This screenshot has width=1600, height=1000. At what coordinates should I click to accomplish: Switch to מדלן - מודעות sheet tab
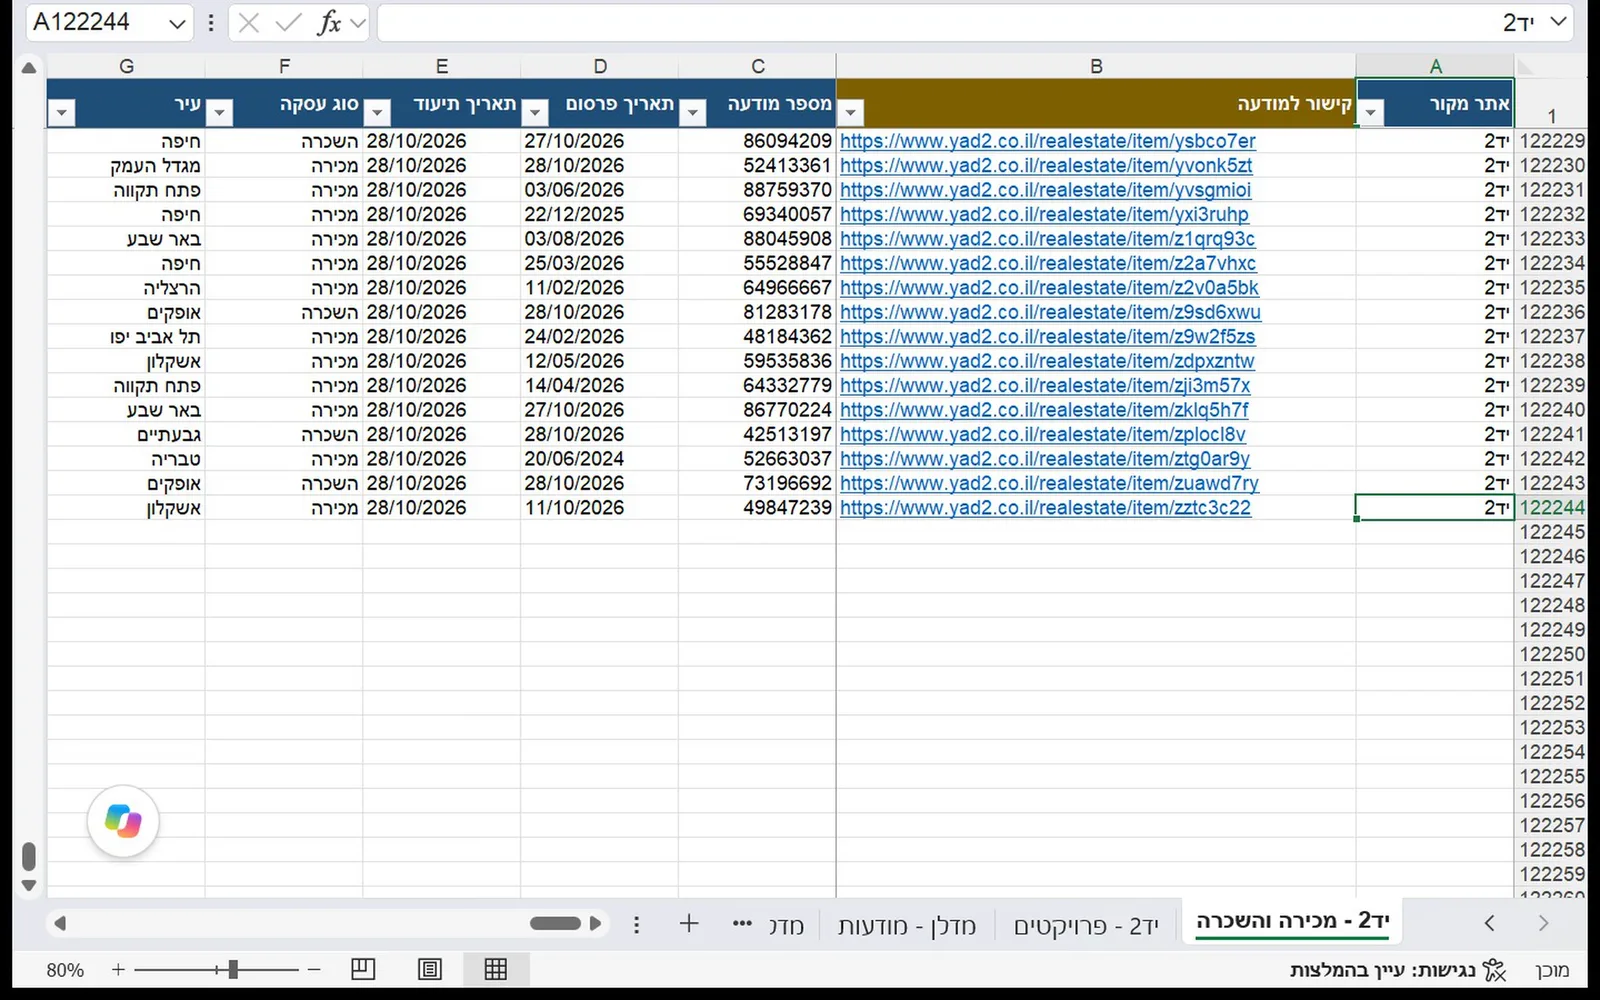tap(907, 926)
